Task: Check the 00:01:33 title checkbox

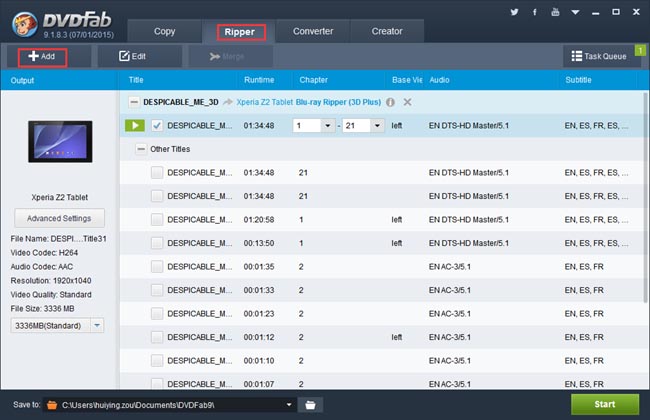Action: [157, 290]
